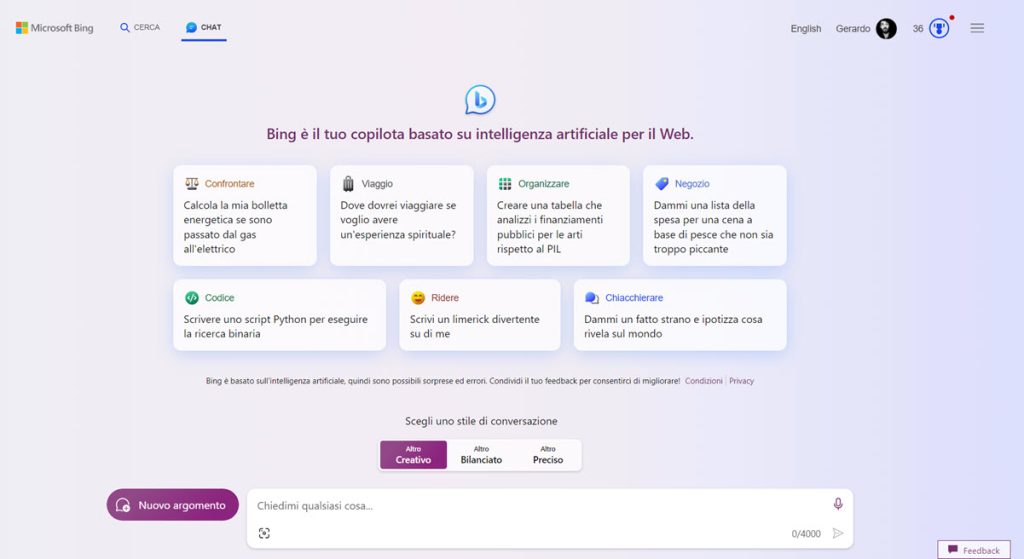Screen dimensions: 1024x559
Task: Switch to the Chat tab
Action: (204, 27)
